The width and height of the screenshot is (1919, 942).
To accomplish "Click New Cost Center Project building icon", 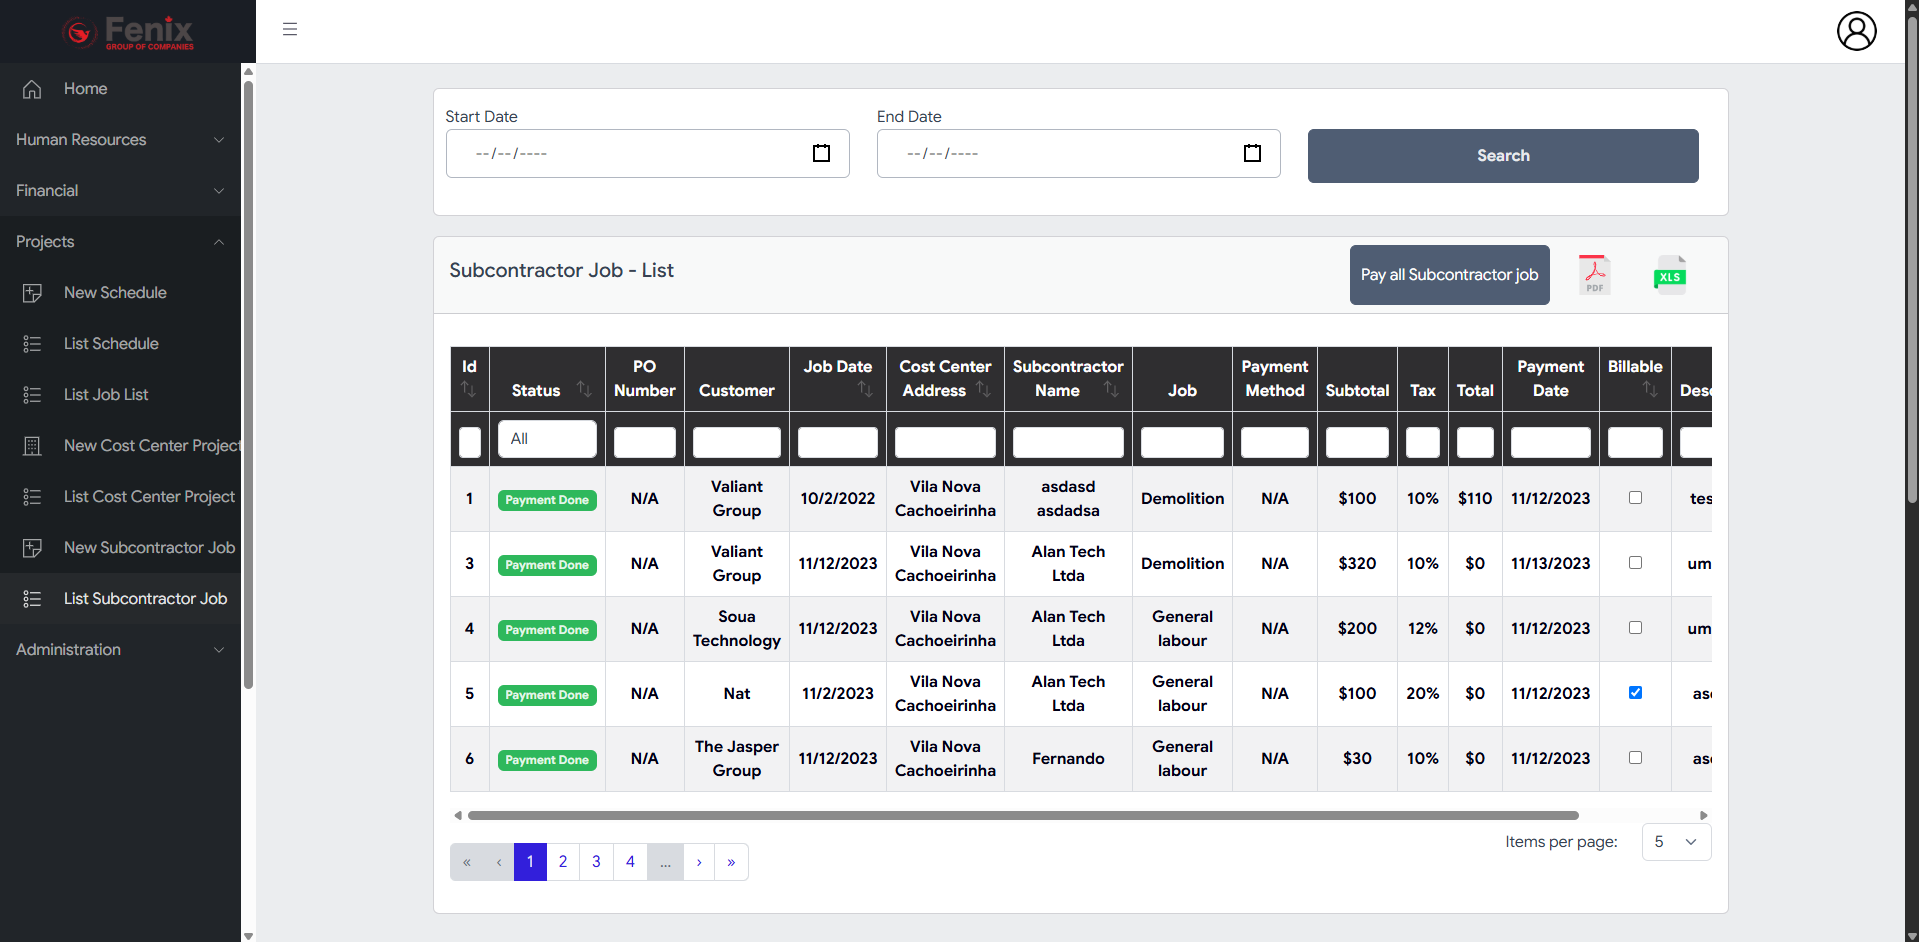I will [32, 446].
